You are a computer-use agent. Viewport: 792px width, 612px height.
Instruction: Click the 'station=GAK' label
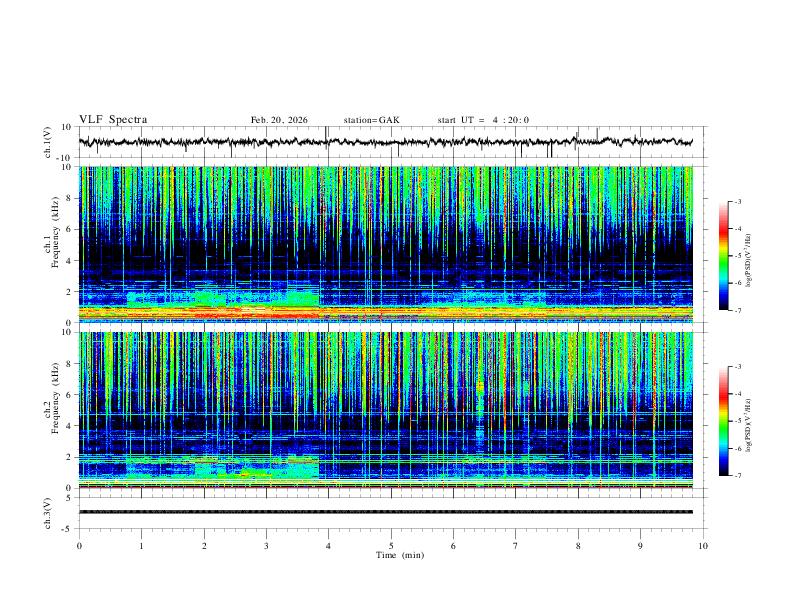click(371, 120)
